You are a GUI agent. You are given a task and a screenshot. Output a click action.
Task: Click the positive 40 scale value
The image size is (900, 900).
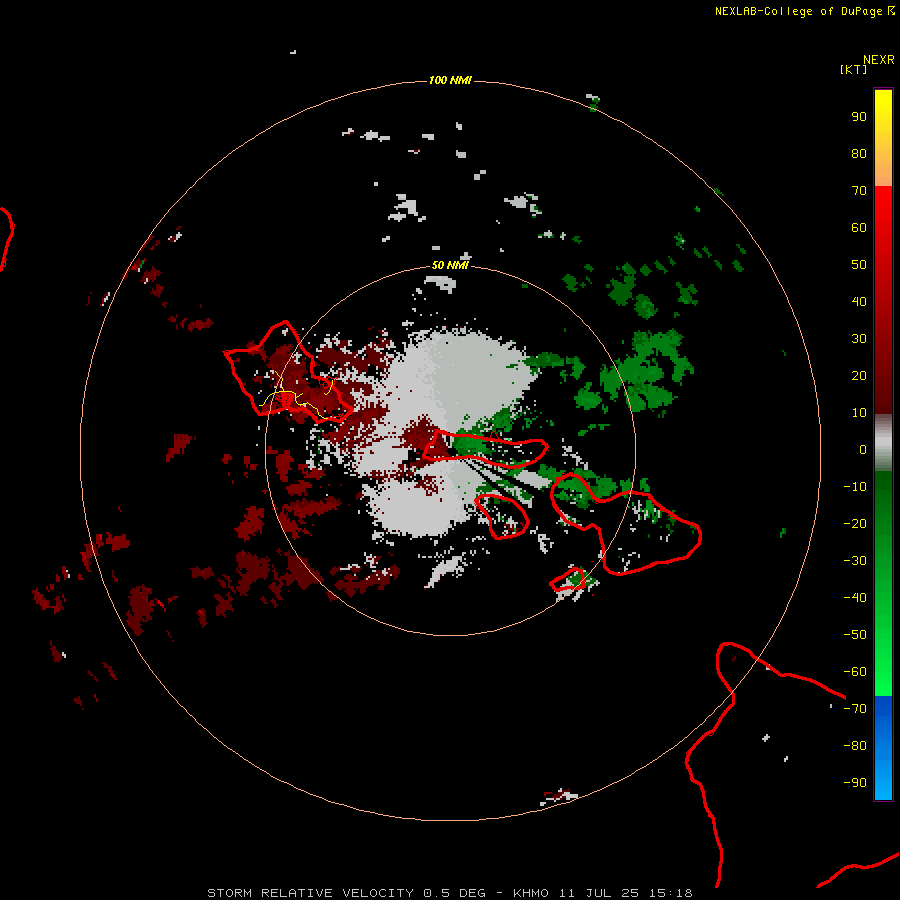click(859, 301)
